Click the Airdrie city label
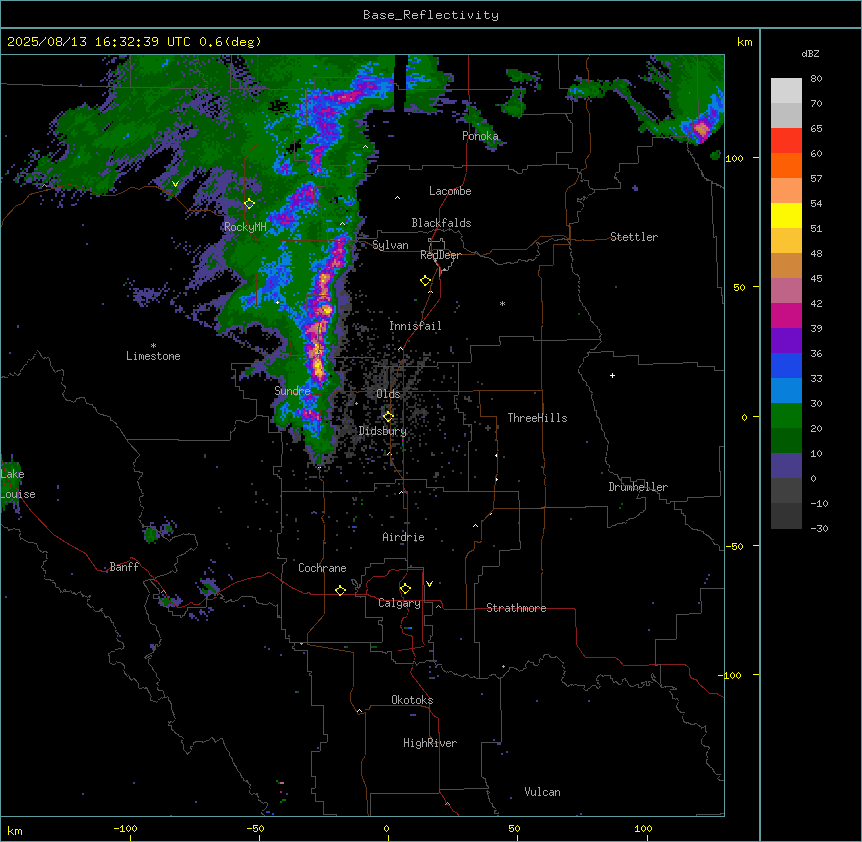The height and width of the screenshot is (842, 862). 404,537
